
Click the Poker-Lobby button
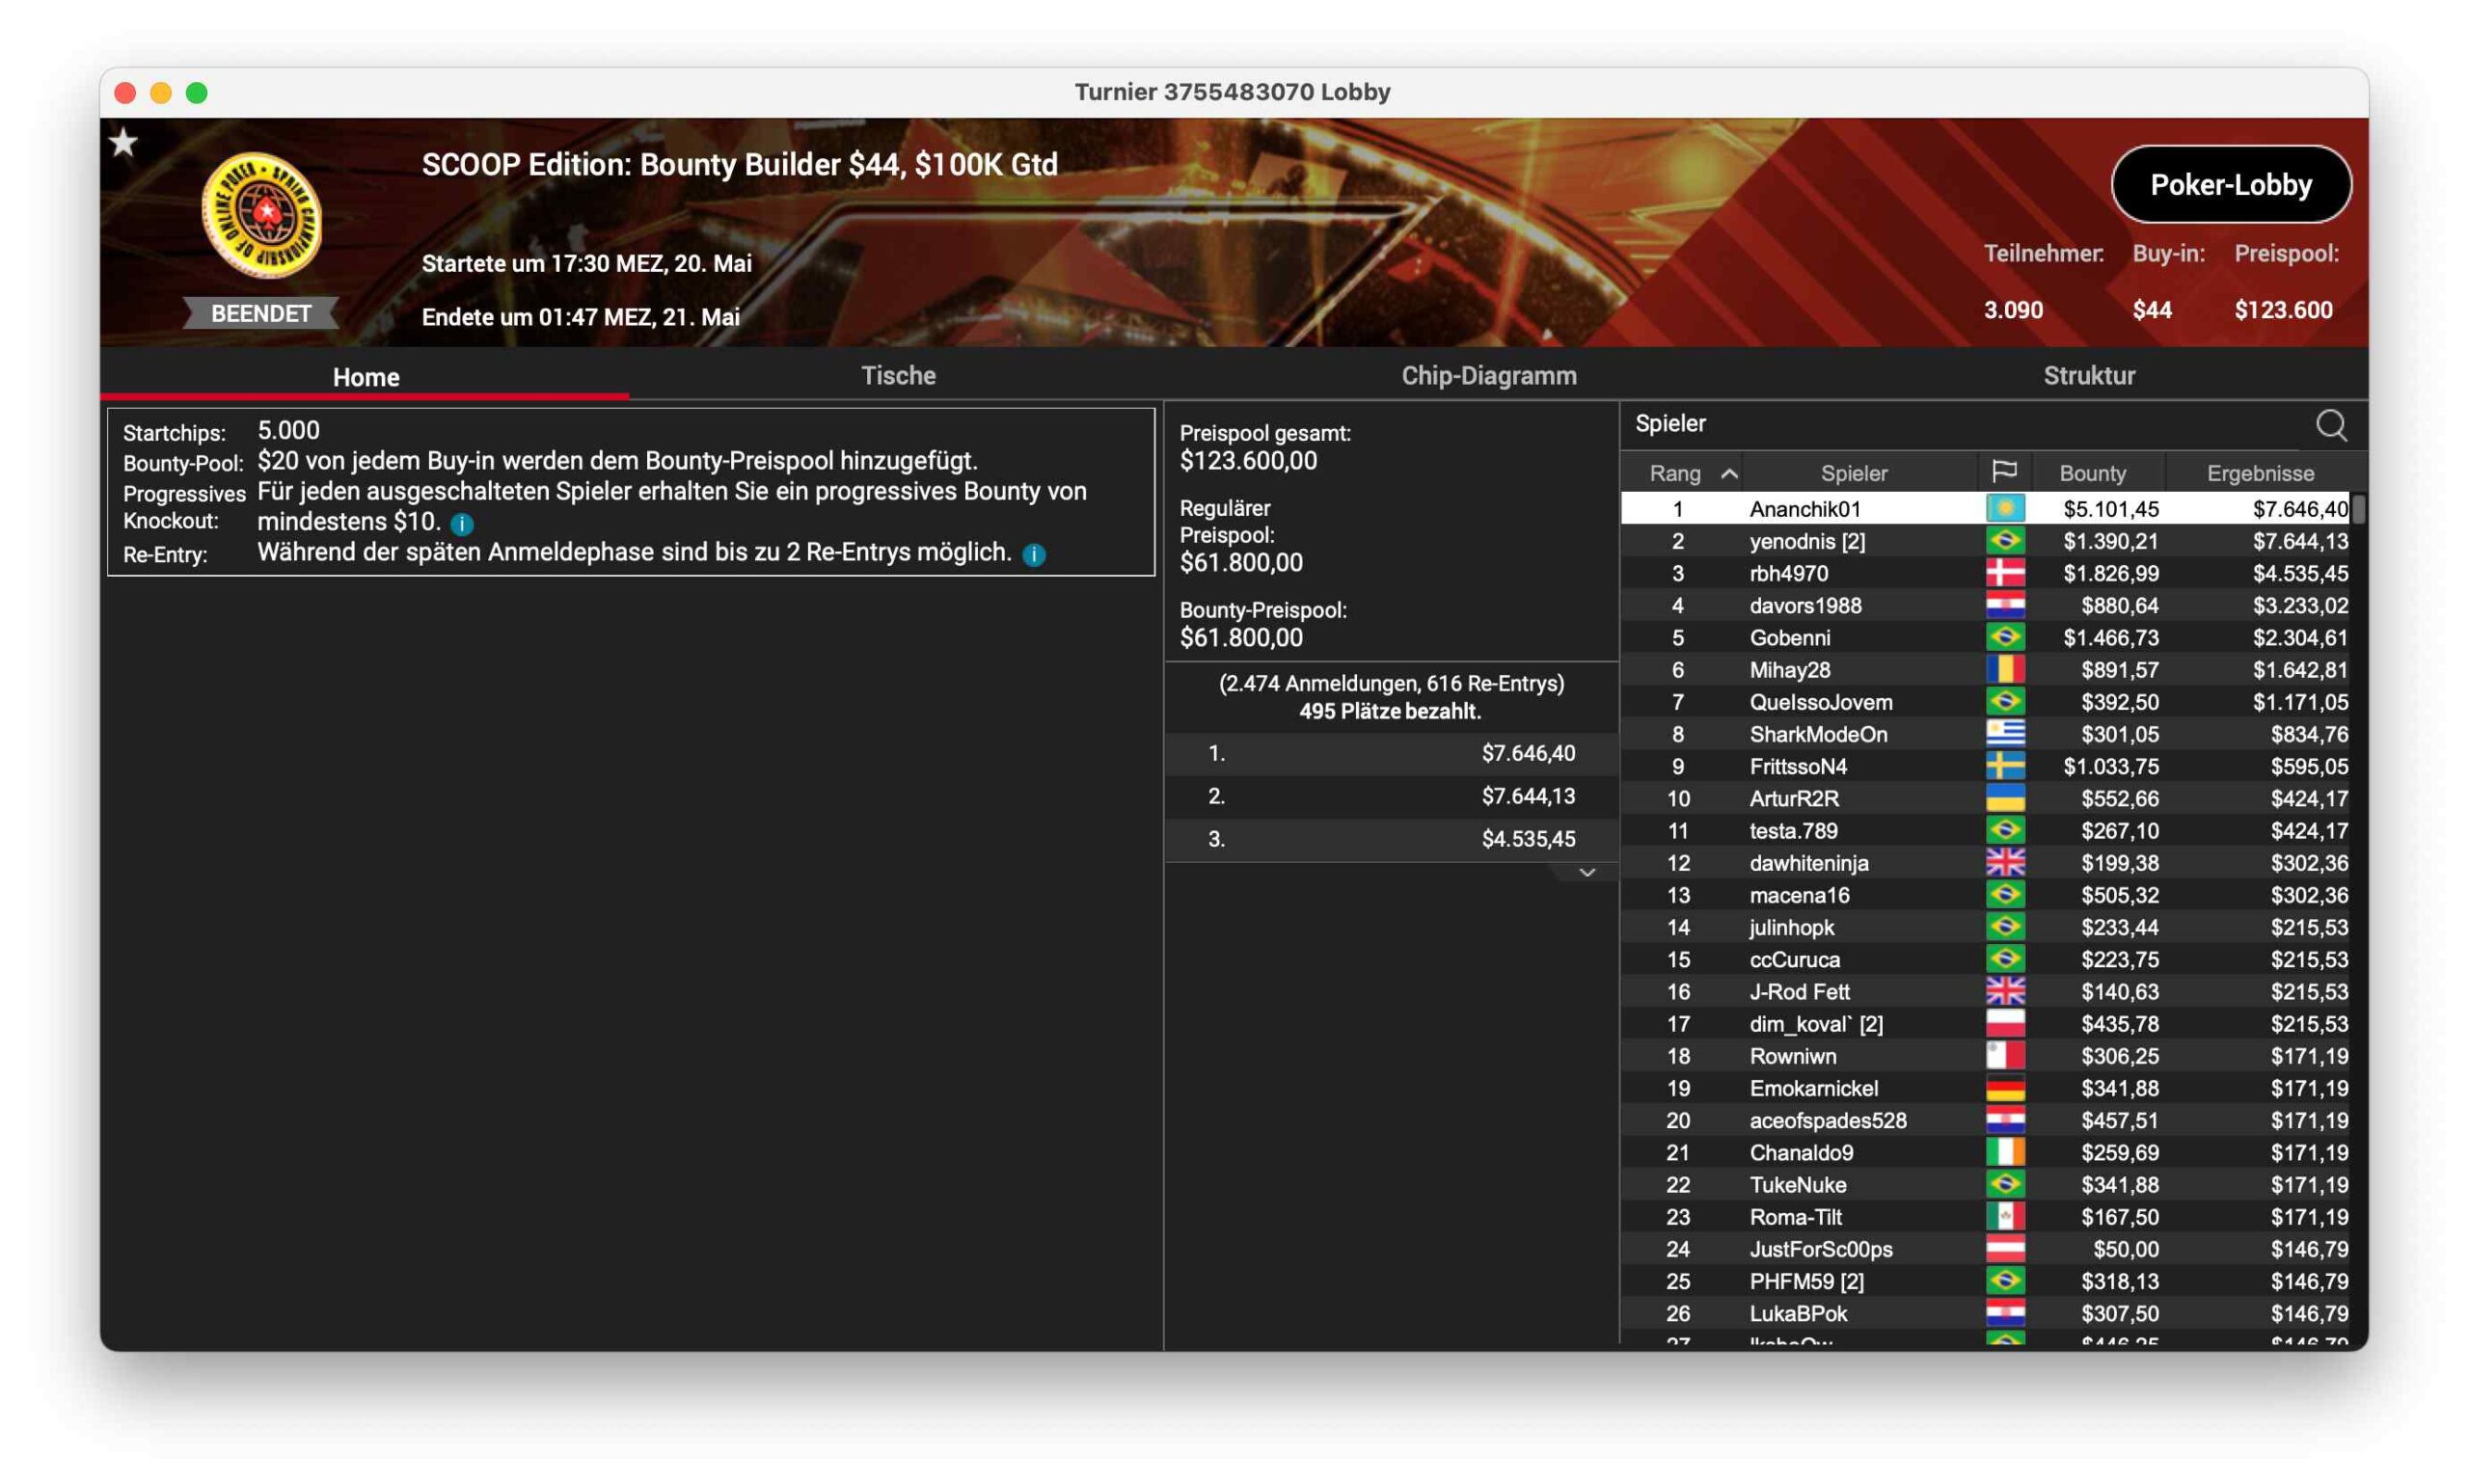(2230, 185)
